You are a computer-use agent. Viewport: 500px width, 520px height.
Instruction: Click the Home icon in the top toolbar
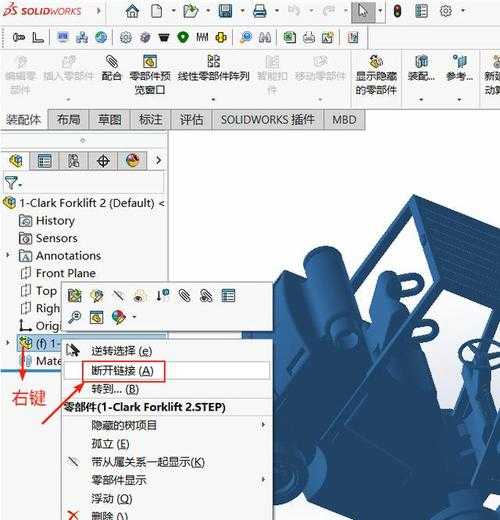coord(132,11)
